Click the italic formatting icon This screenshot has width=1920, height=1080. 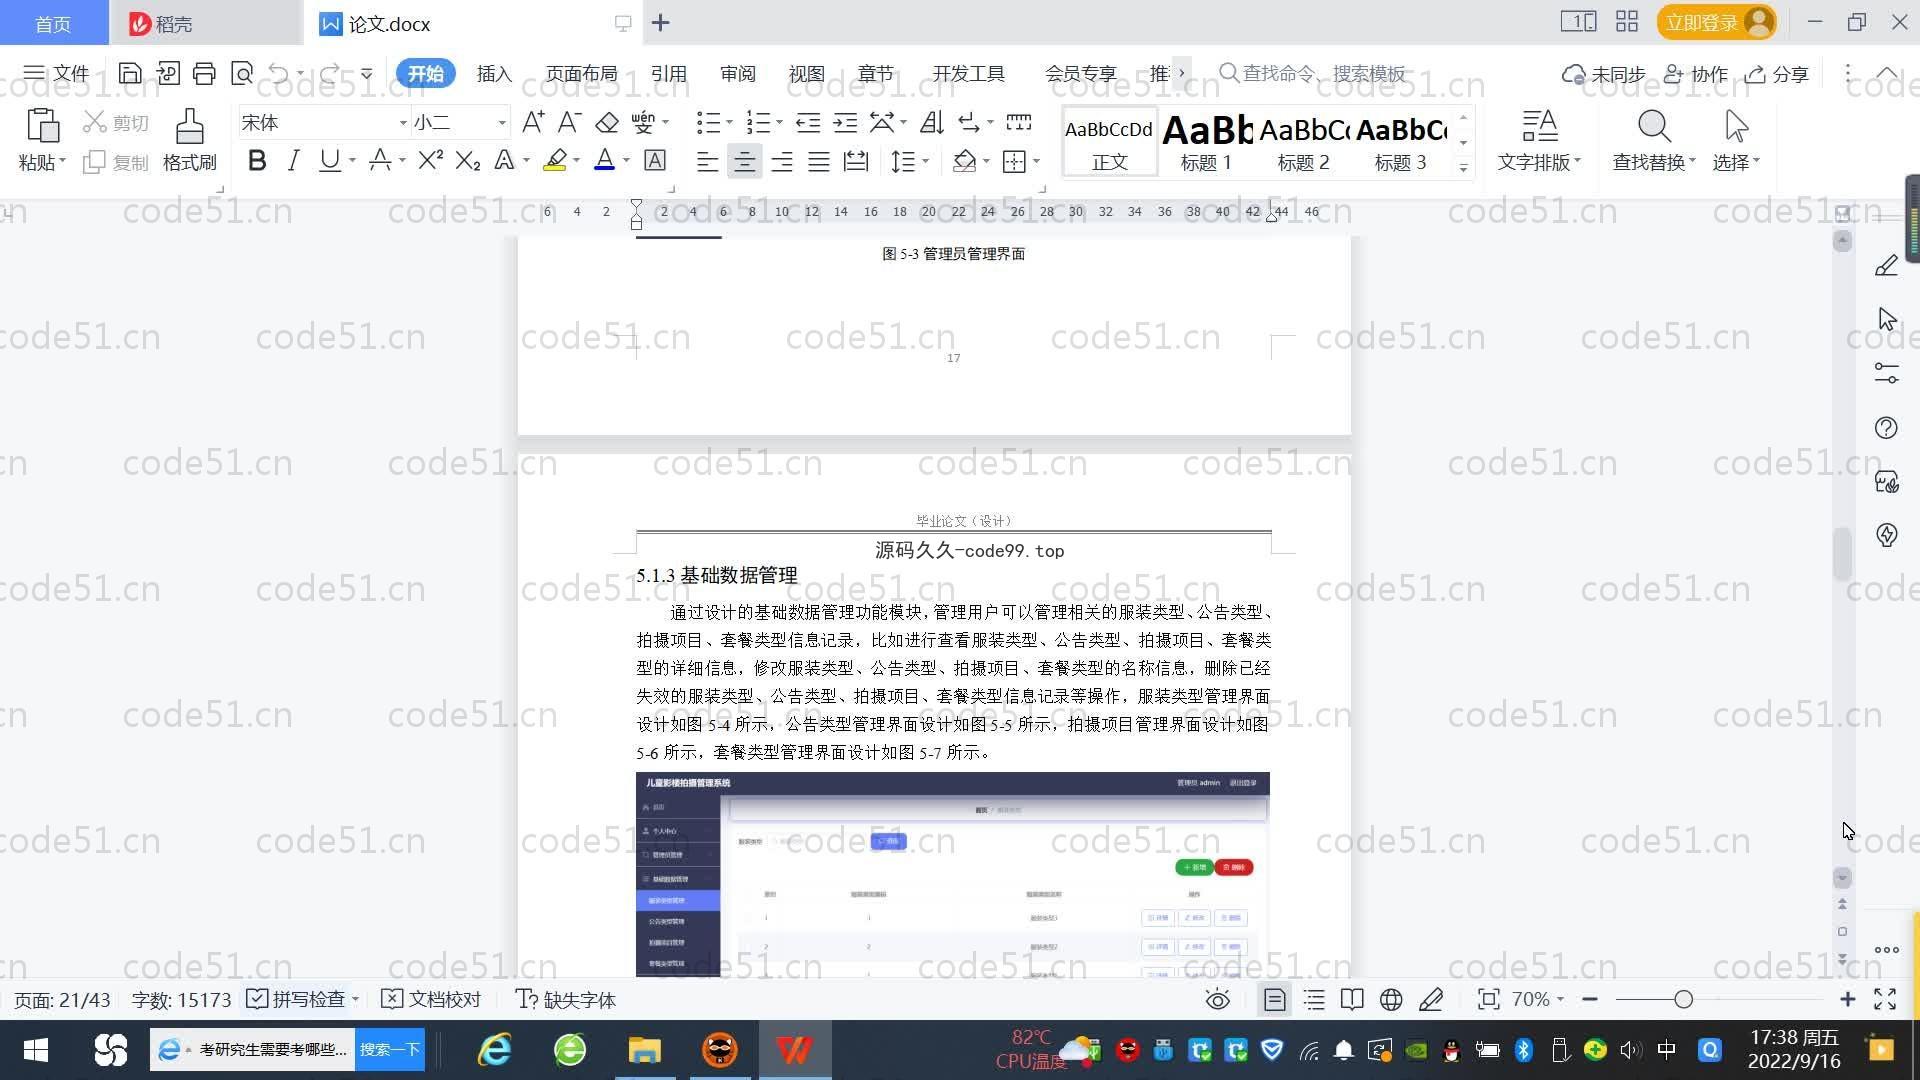point(293,161)
